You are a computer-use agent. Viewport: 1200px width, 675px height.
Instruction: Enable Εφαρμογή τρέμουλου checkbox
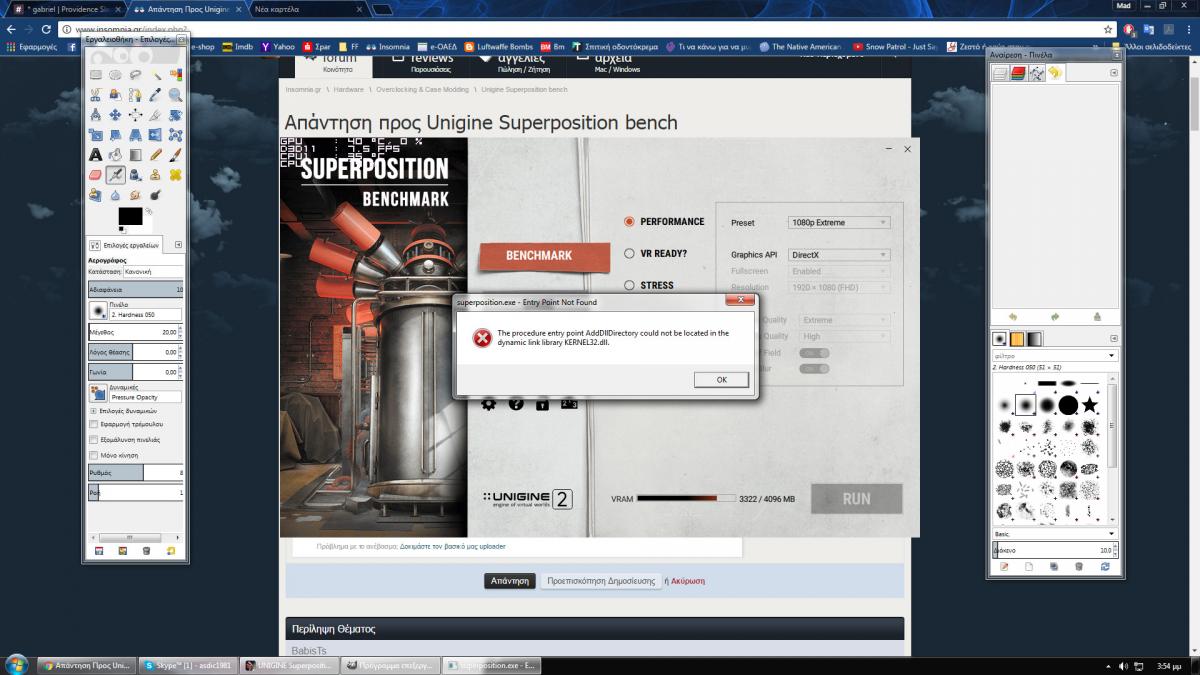(x=94, y=424)
